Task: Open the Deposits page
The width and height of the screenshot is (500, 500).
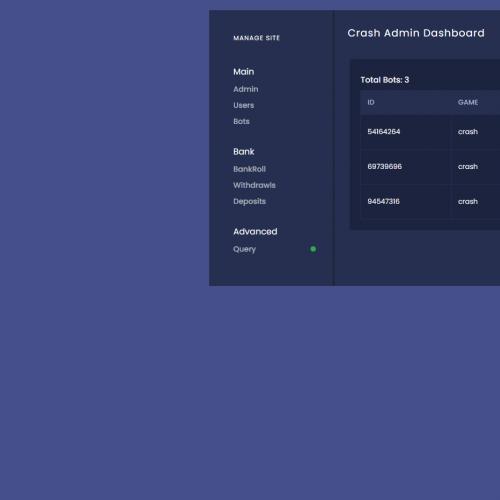Action: [249, 201]
